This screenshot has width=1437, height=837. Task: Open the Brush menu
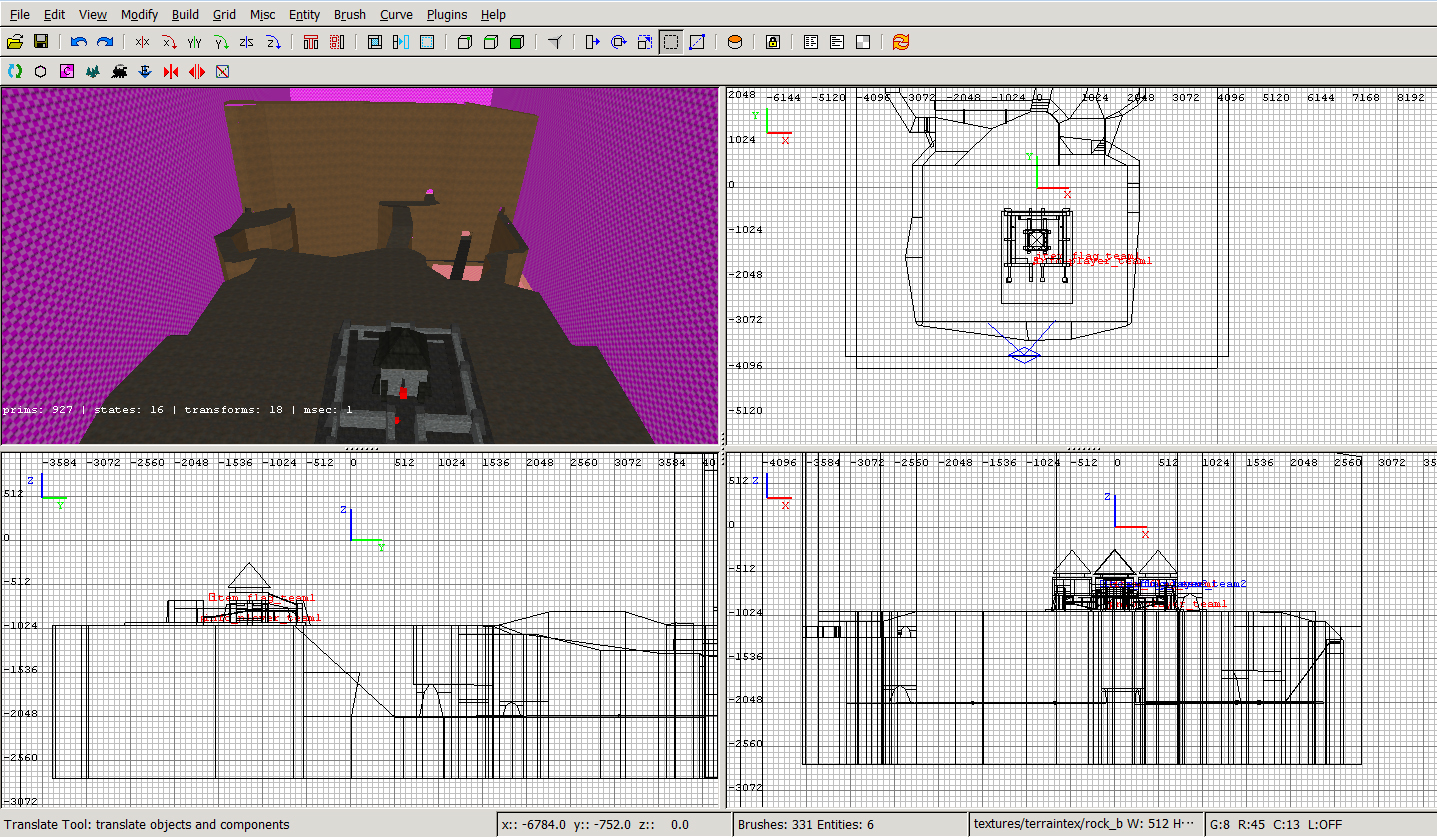point(350,15)
